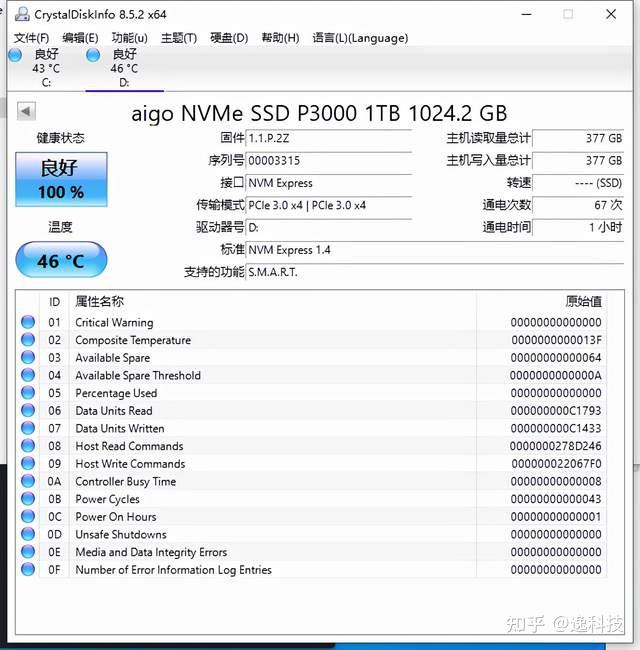Click status icon for Critical Warning

28,322
